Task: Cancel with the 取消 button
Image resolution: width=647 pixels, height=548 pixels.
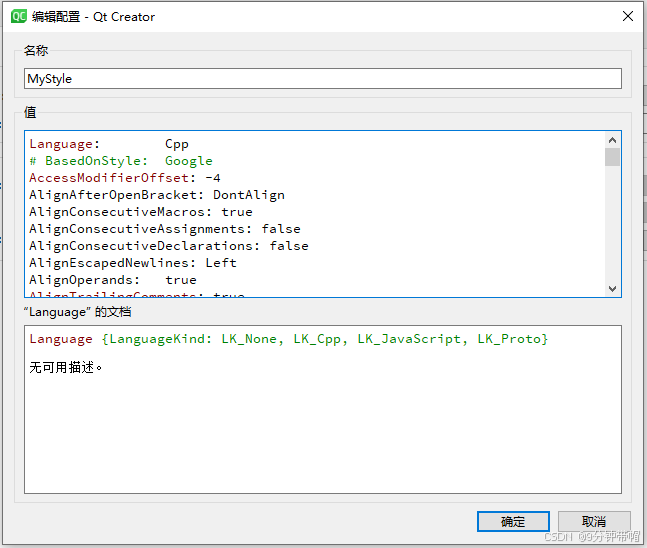Action: (x=594, y=522)
